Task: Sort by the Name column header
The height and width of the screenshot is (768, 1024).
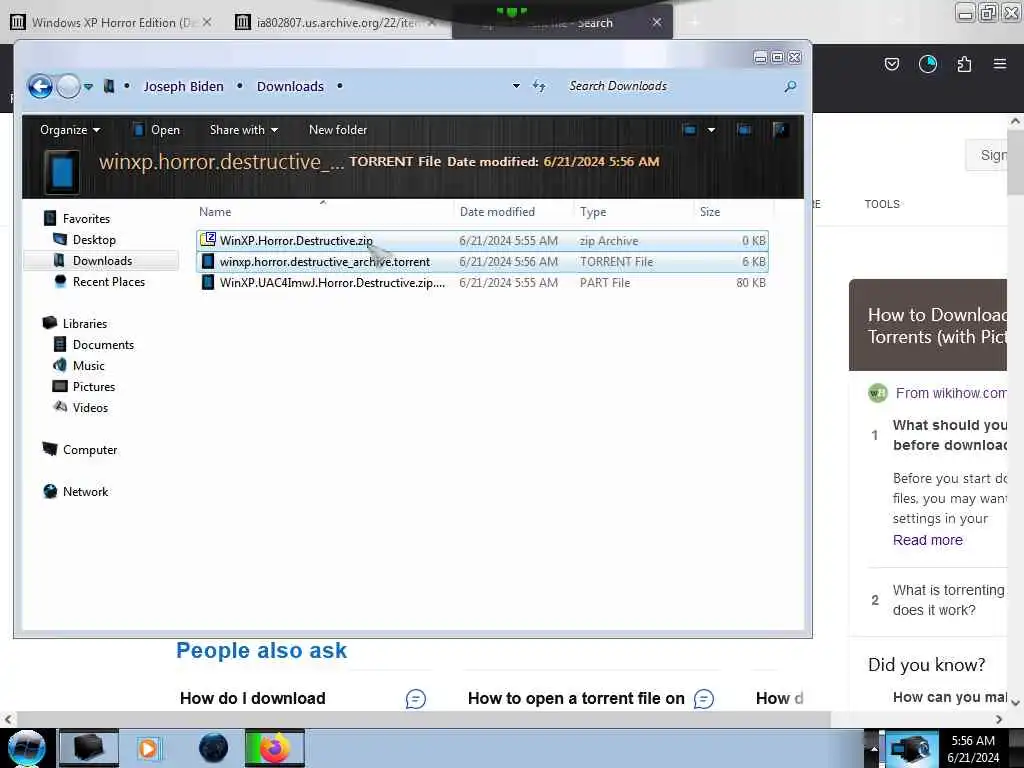Action: point(323,212)
